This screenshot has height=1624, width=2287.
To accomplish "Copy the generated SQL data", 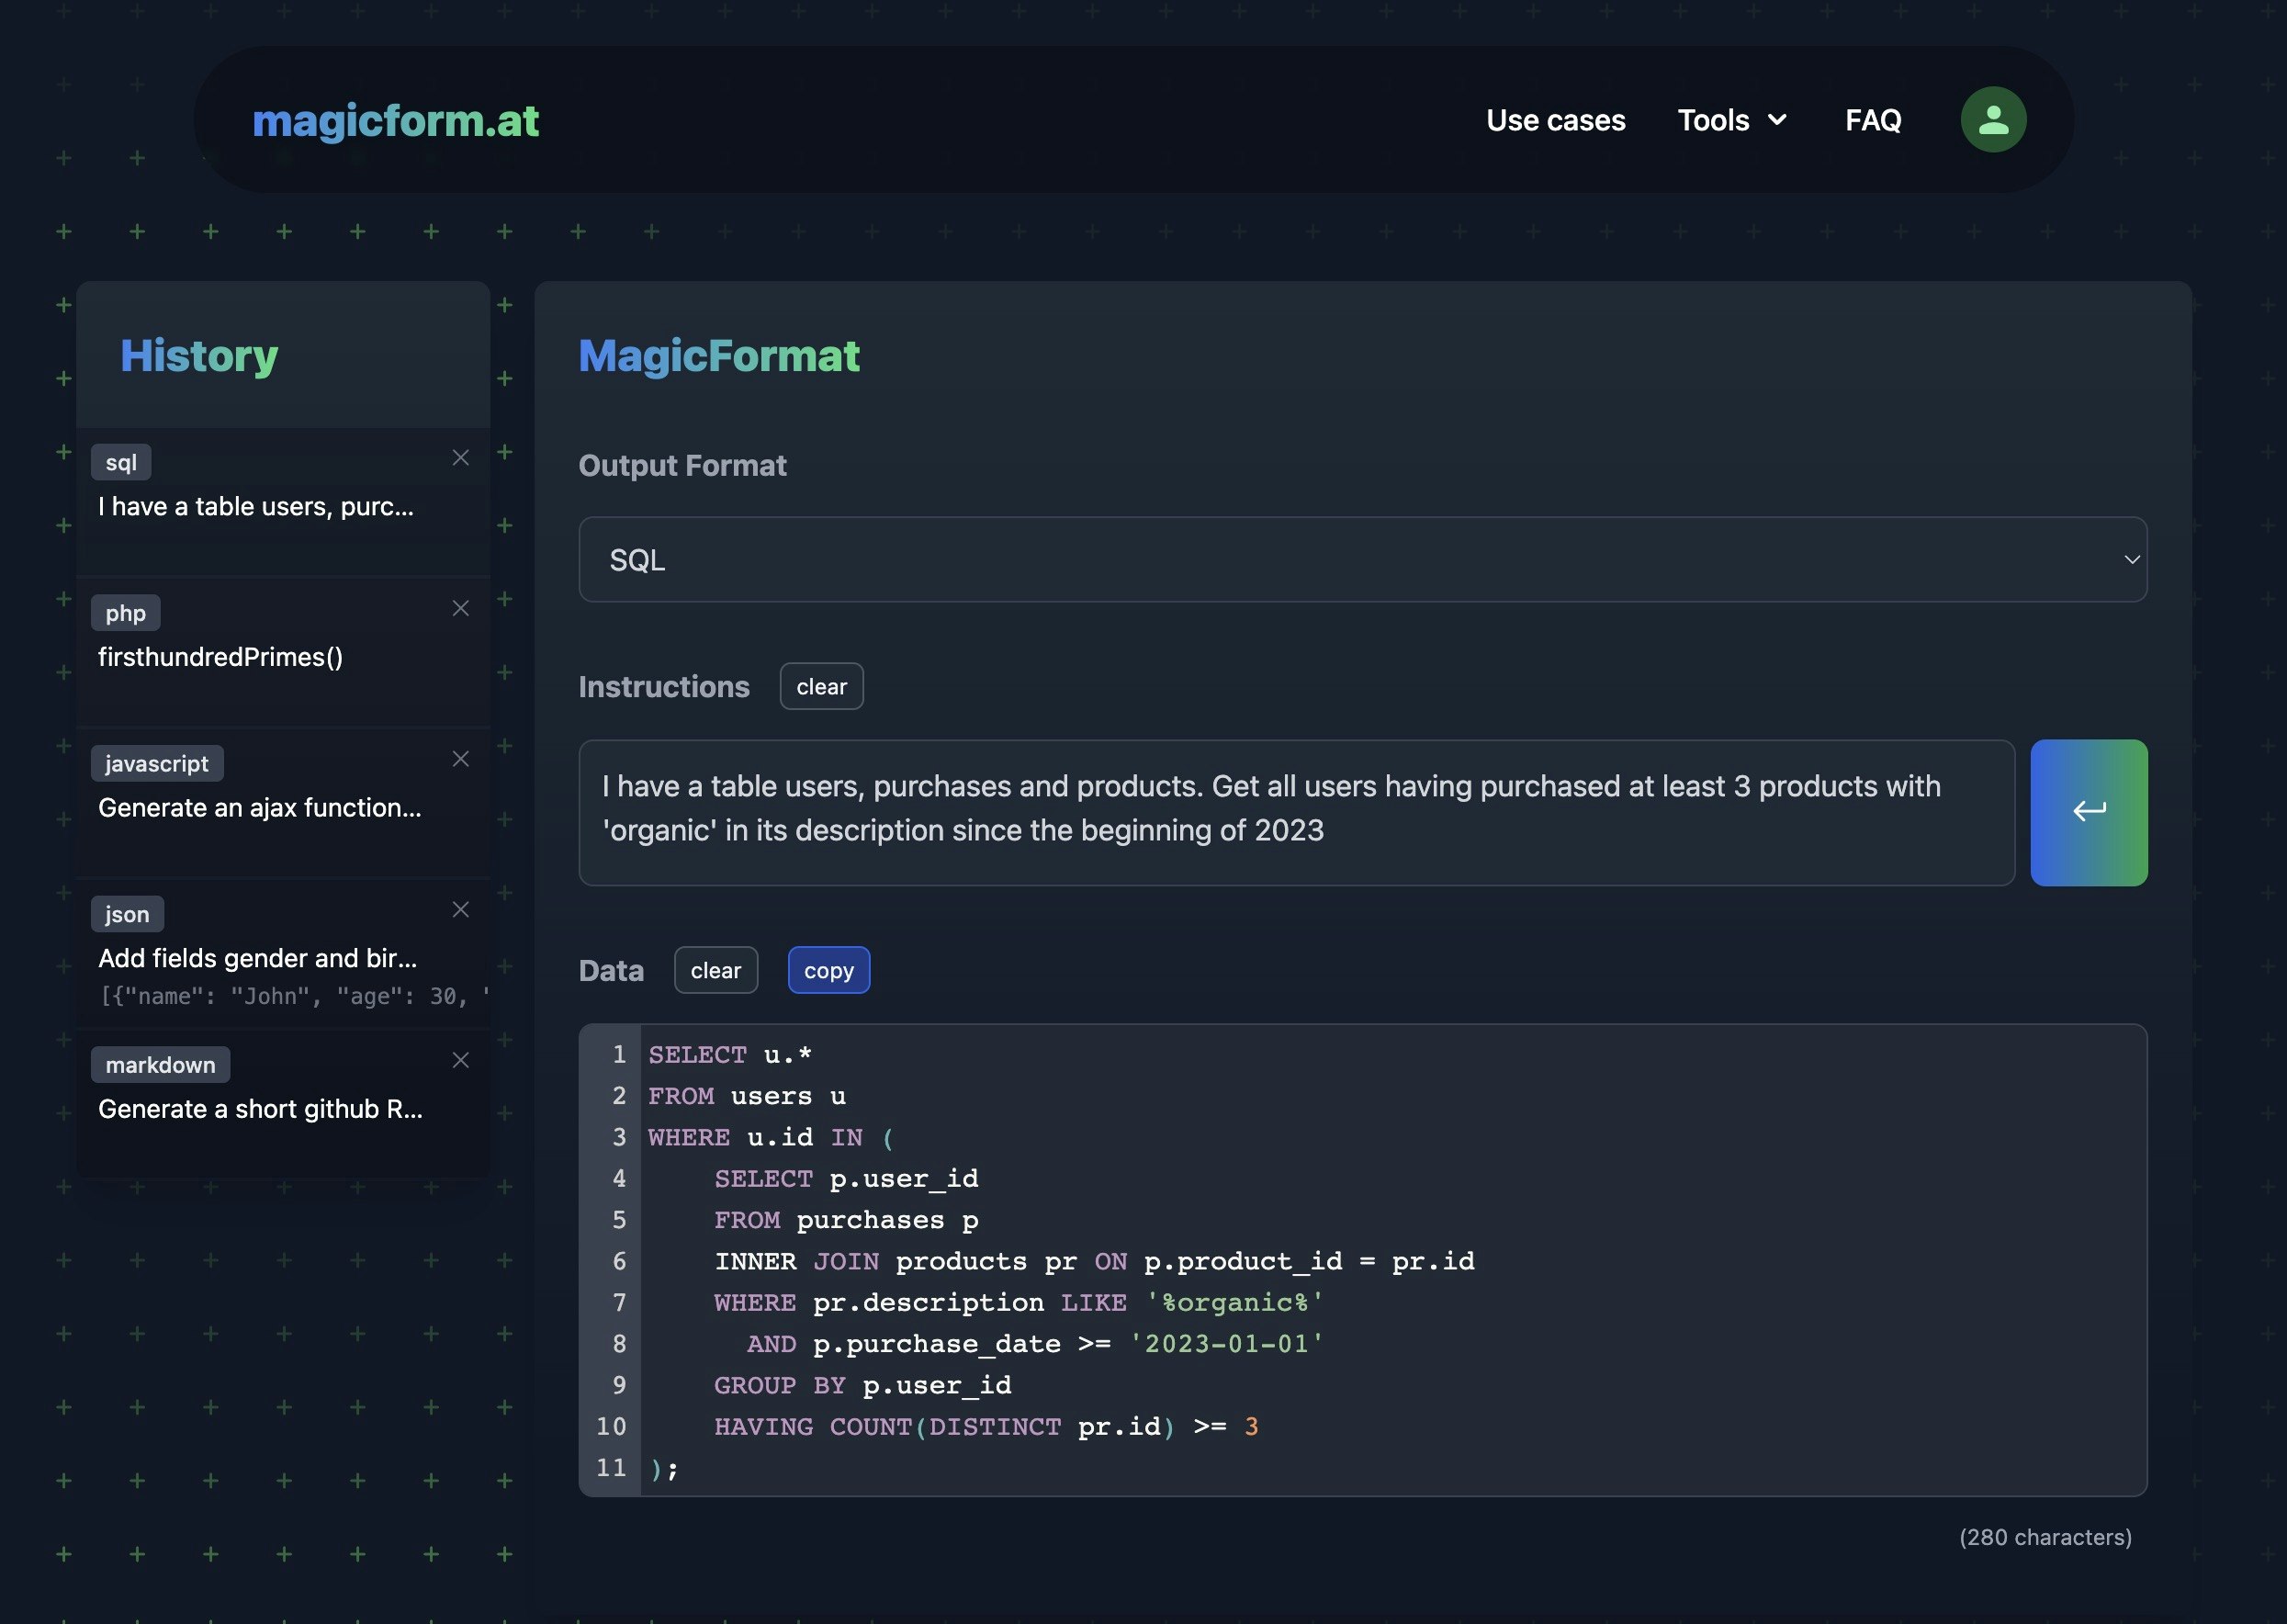I will (x=829, y=970).
